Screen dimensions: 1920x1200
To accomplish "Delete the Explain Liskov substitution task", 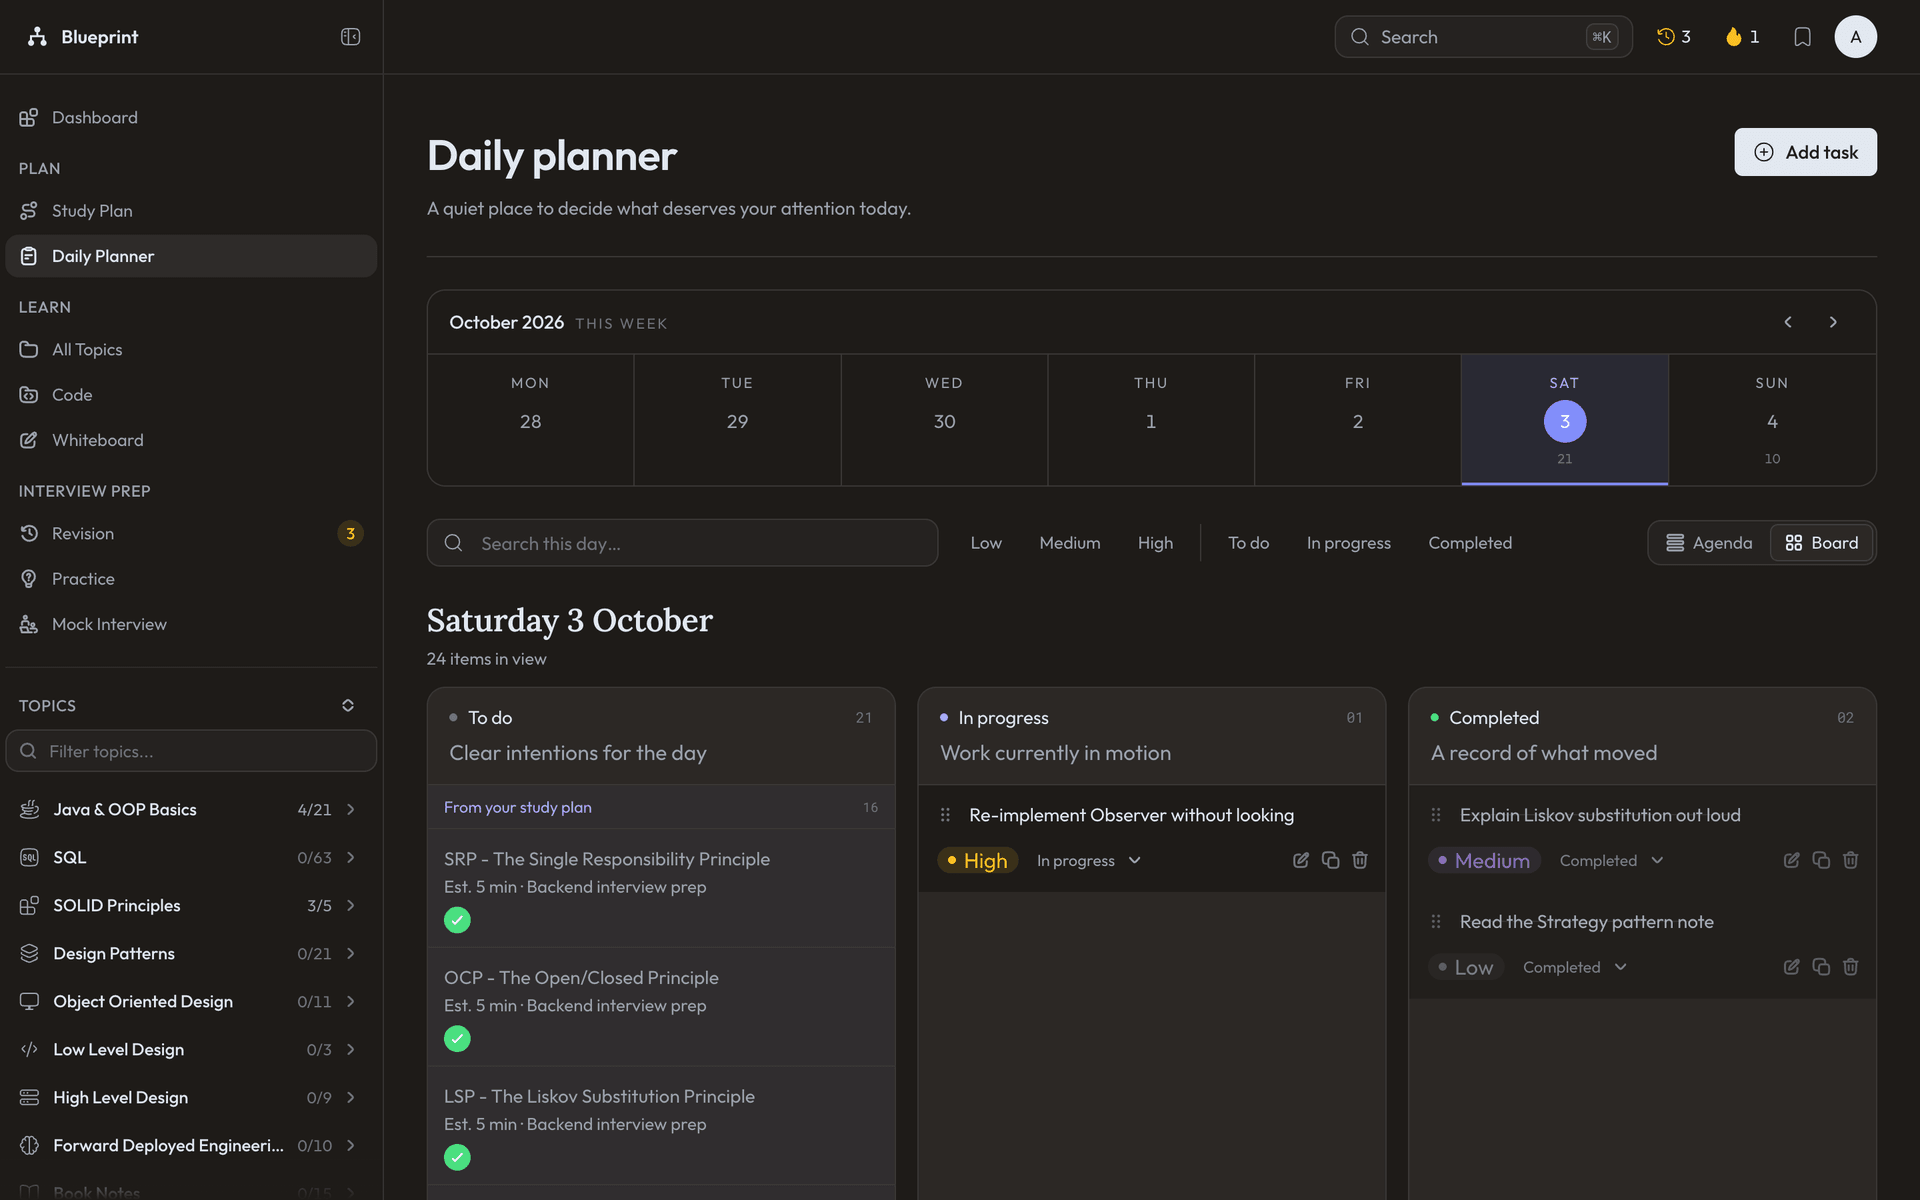I will [1851, 860].
